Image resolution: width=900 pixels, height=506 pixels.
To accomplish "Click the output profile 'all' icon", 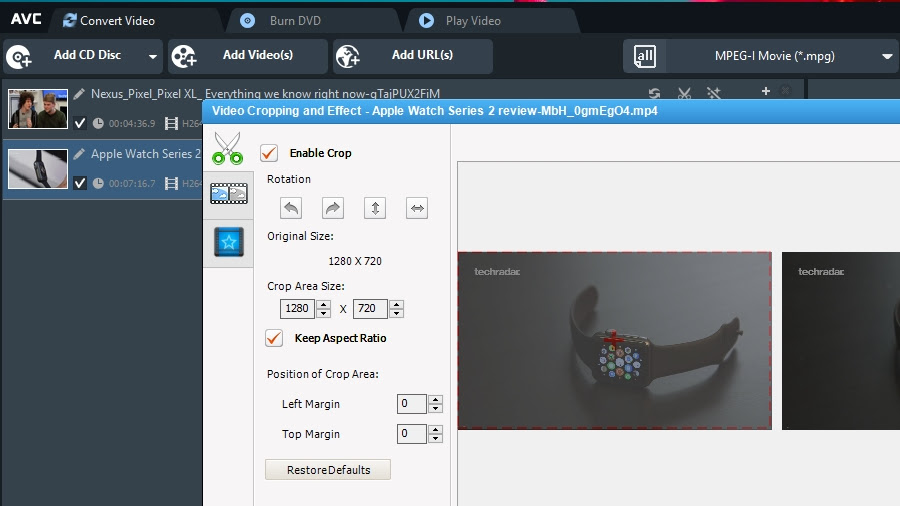I will 645,56.
